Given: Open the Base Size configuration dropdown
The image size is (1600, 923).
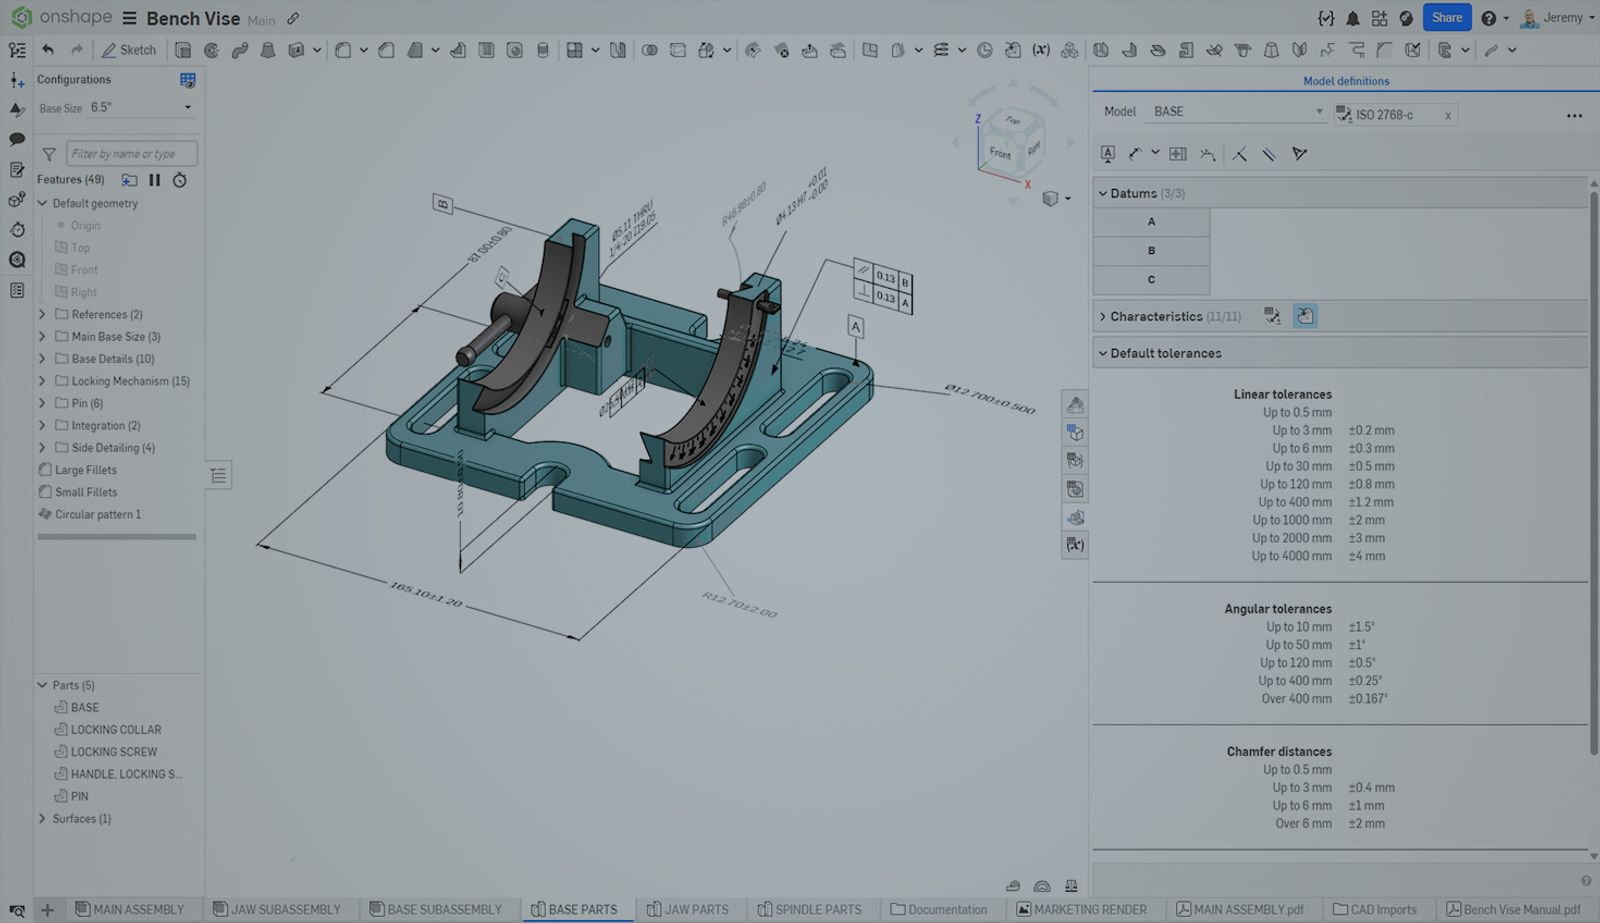Looking at the screenshot, I should [186, 107].
